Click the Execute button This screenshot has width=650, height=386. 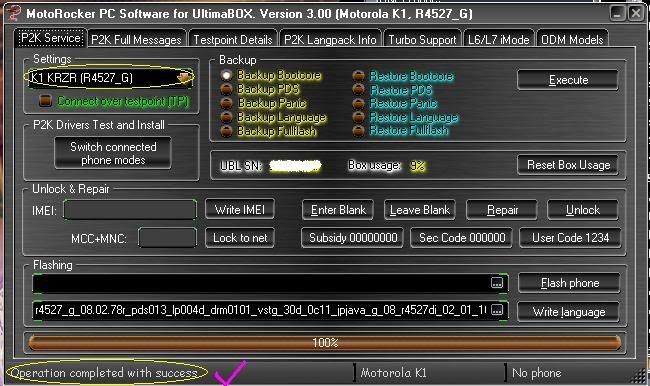pyautogui.click(x=568, y=80)
